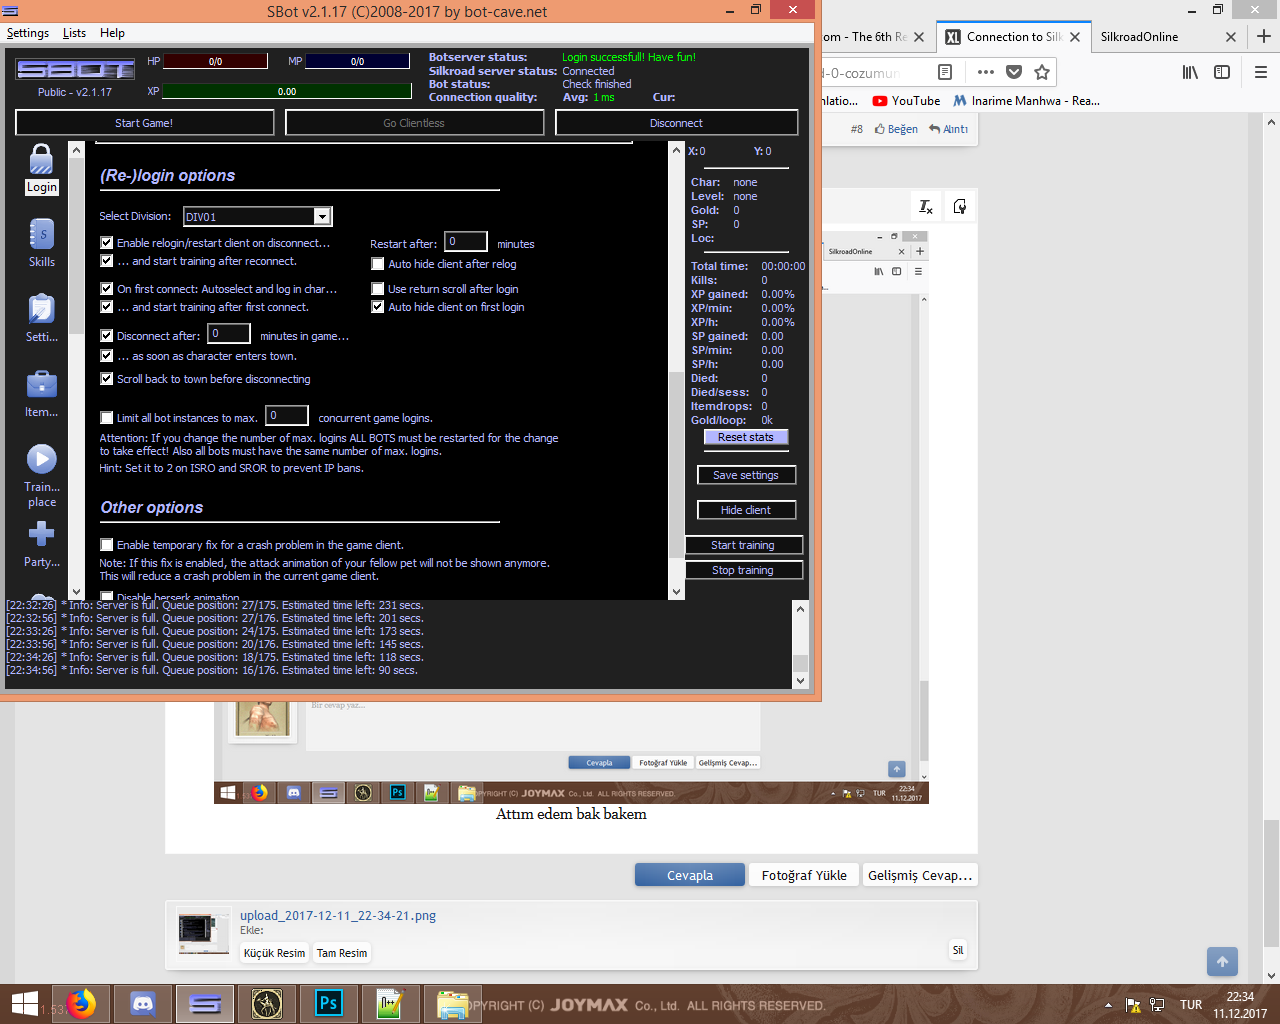Save page to Pocket icon

coord(1014,72)
